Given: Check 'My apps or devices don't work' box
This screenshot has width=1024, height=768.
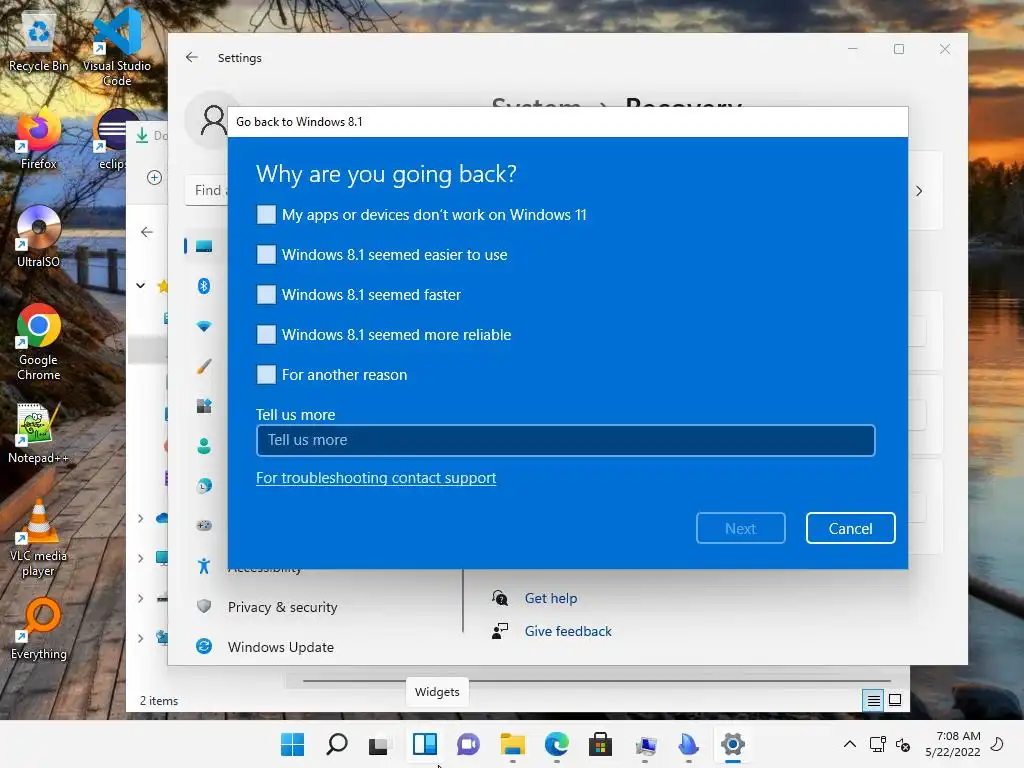Looking at the screenshot, I should click(266, 215).
